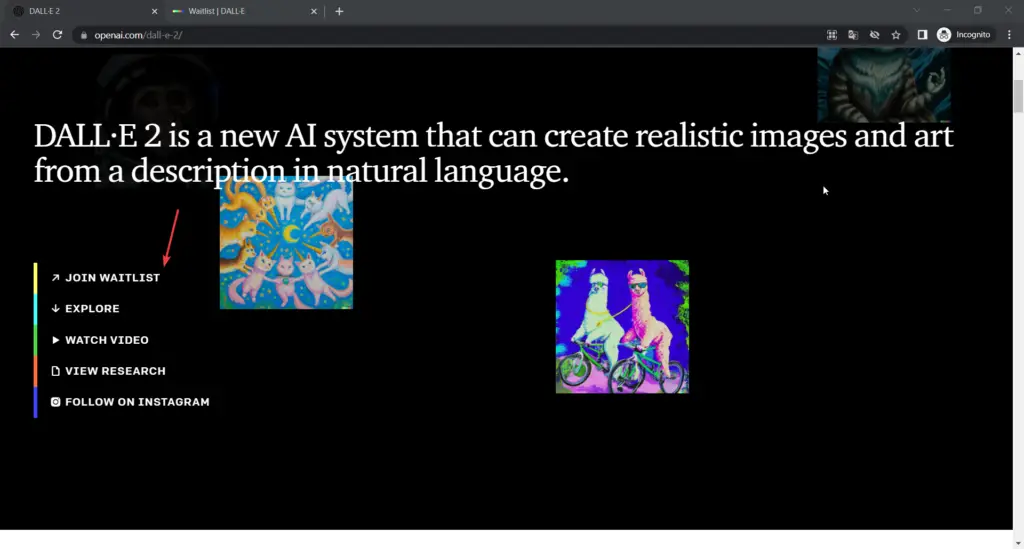Click the Watch Video link
1024x549 pixels.
click(106, 340)
